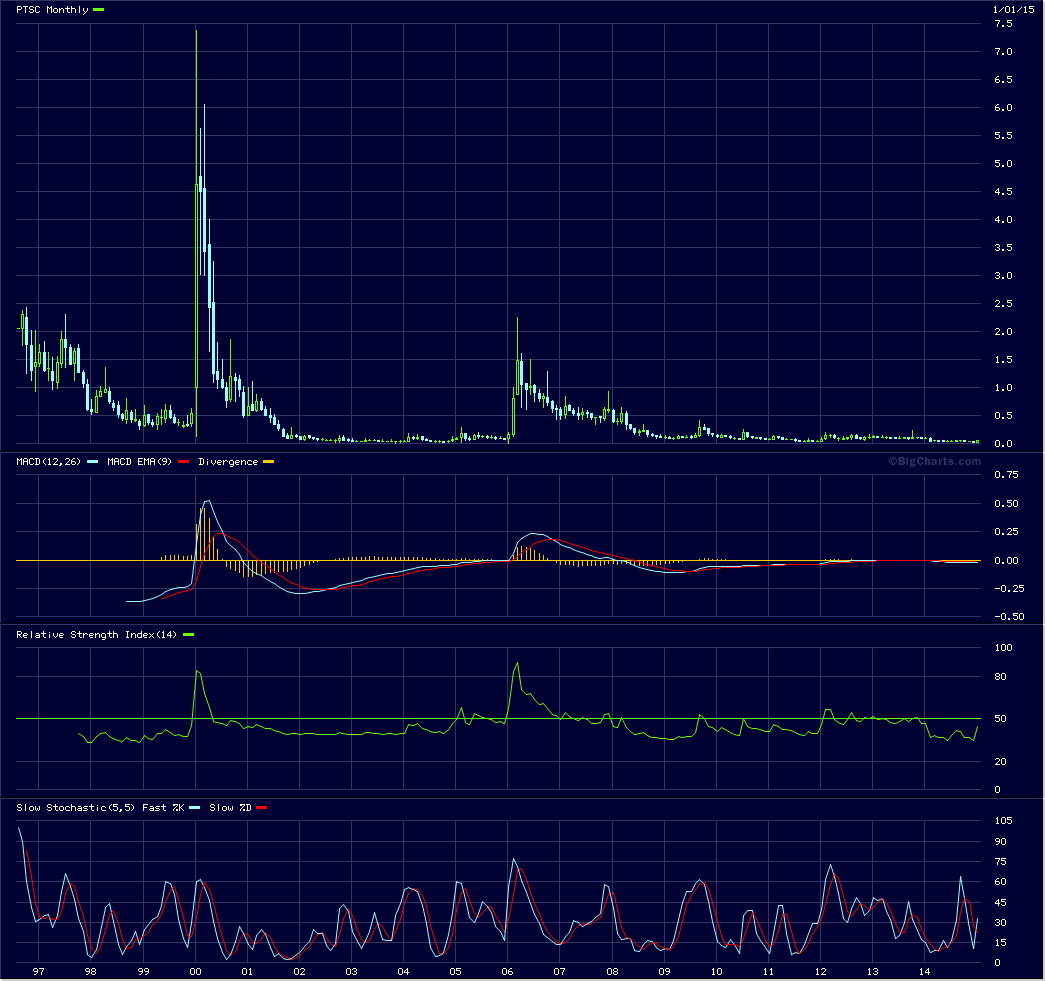Viewport: 1045px width, 981px height.
Task: Click the 2.5 price axis value
Action: coord(1003,303)
